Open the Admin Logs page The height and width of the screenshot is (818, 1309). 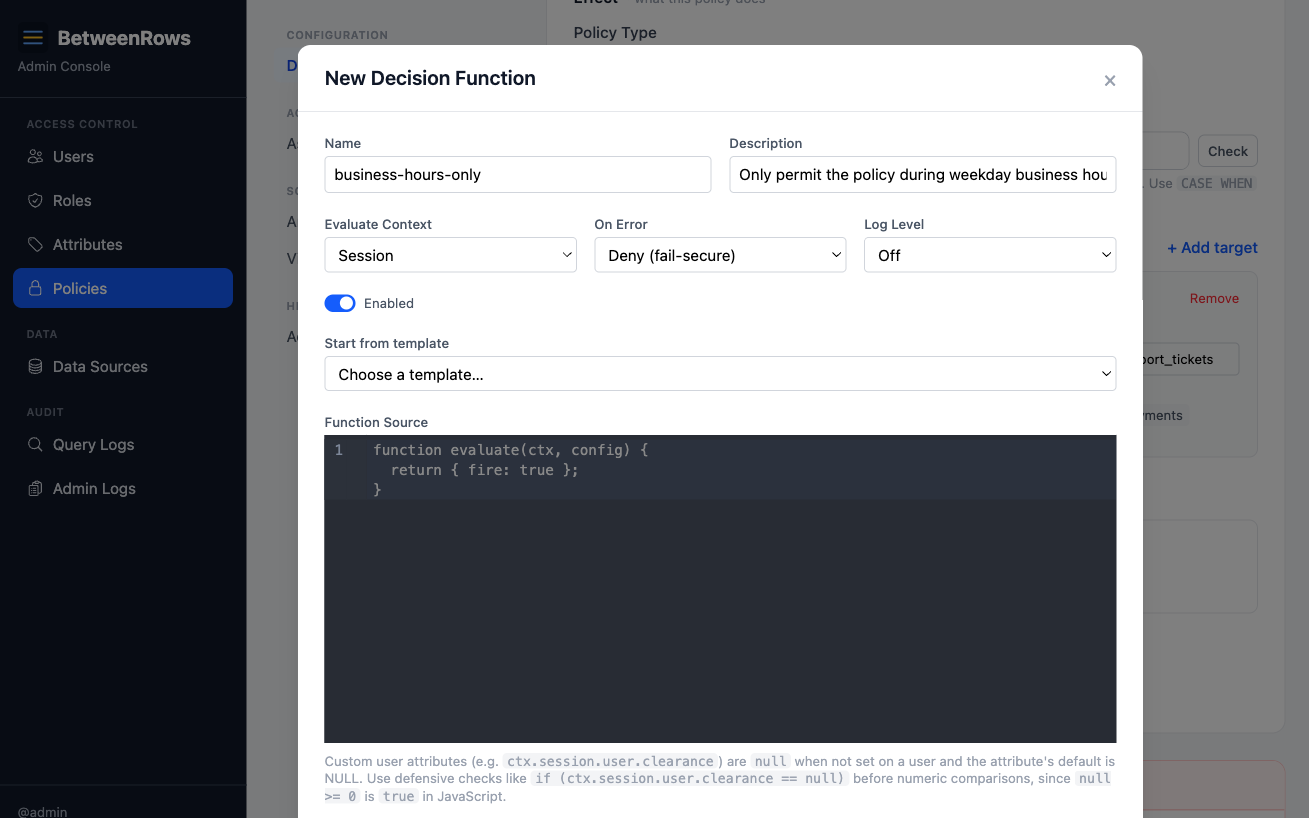point(123,489)
